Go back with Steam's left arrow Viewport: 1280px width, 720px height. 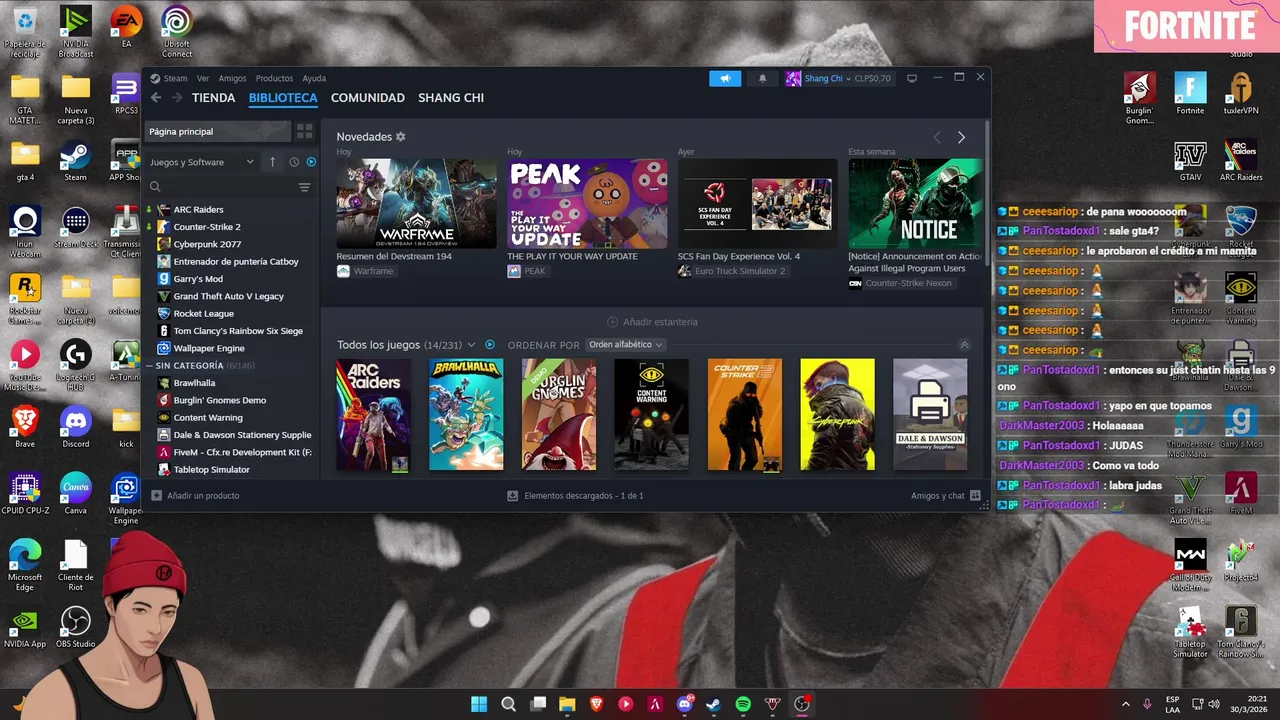tap(156, 98)
